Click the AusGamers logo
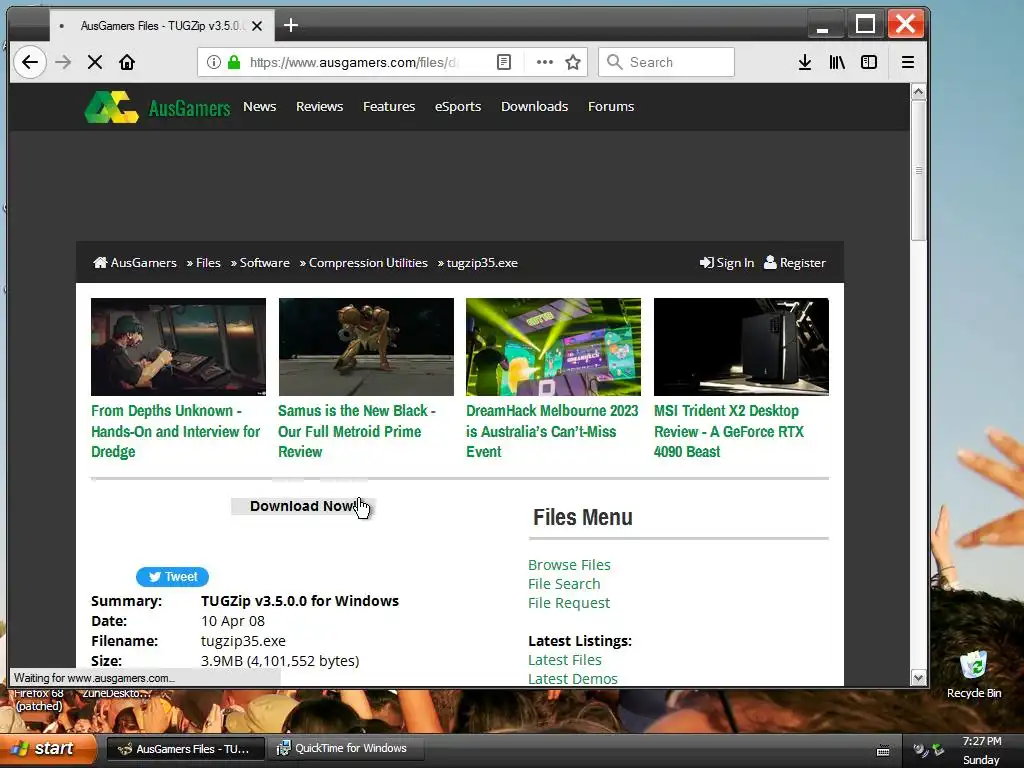Image resolution: width=1024 pixels, height=768 pixels. (x=157, y=107)
